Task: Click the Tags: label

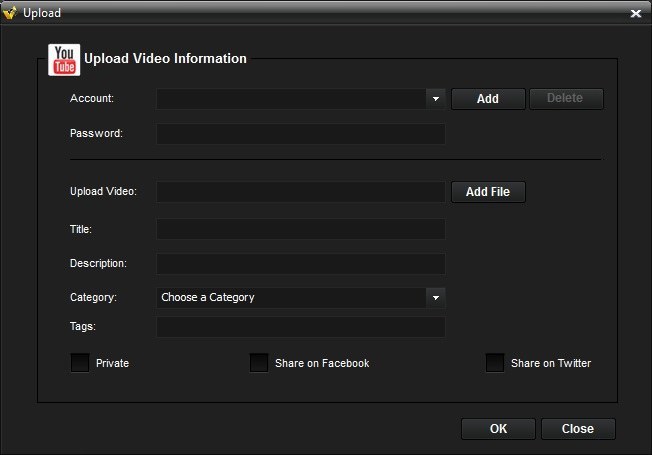Action: click(83, 326)
